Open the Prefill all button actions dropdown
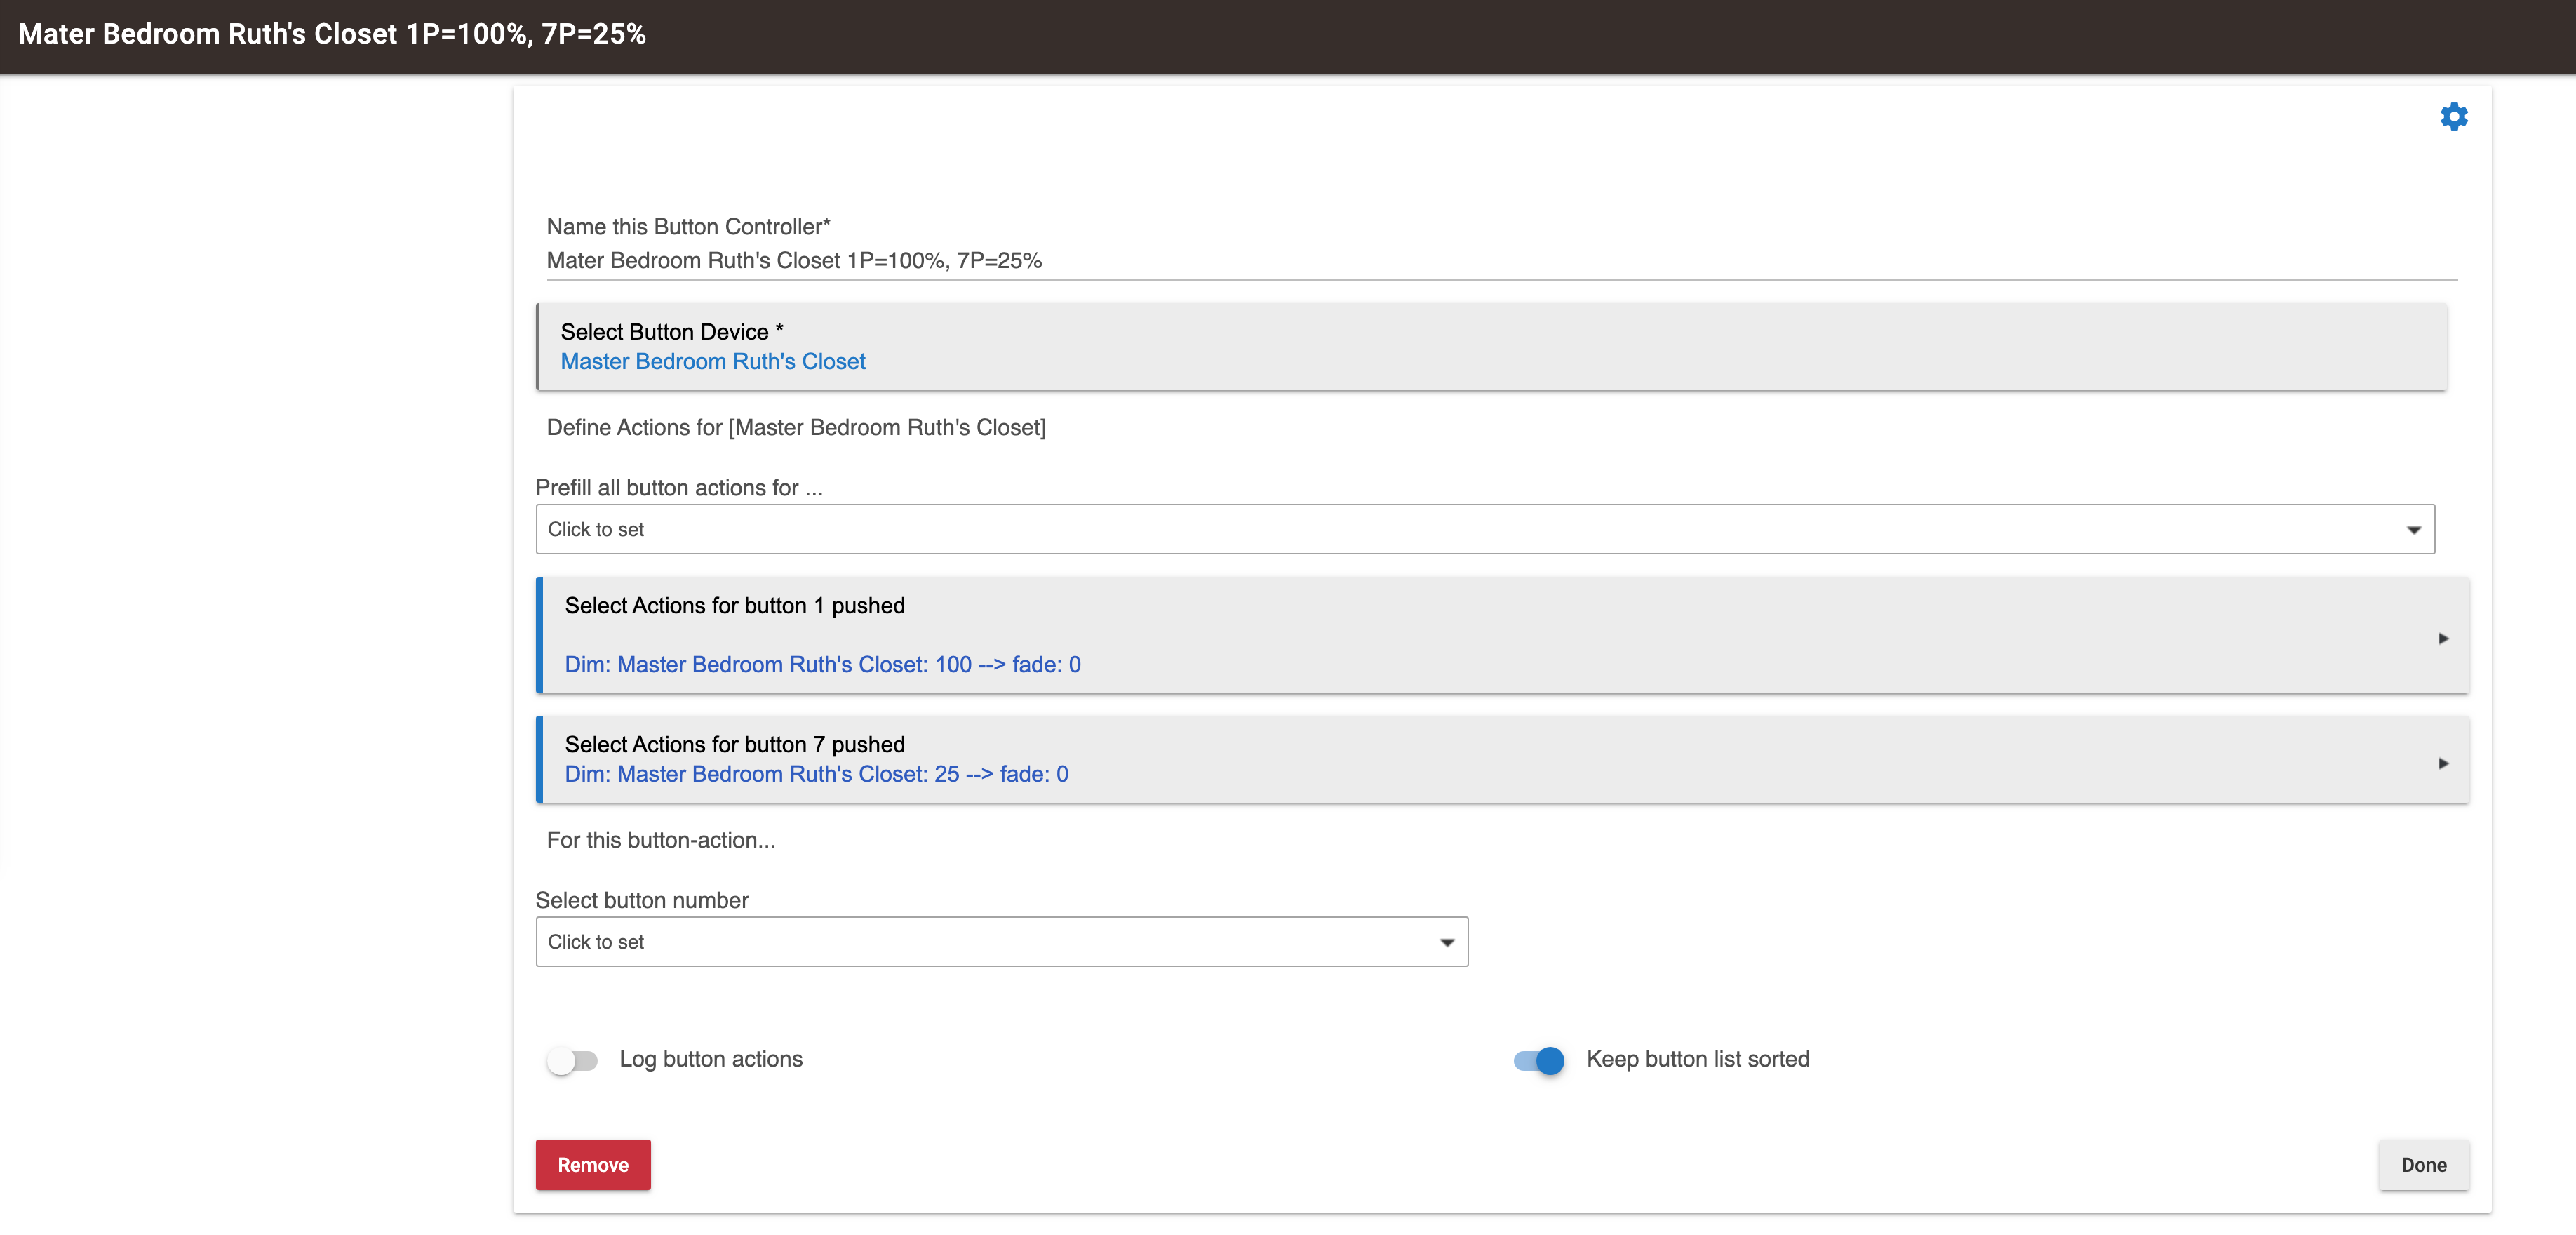The width and height of the screenshot is (2576, 1235). 1485,529
